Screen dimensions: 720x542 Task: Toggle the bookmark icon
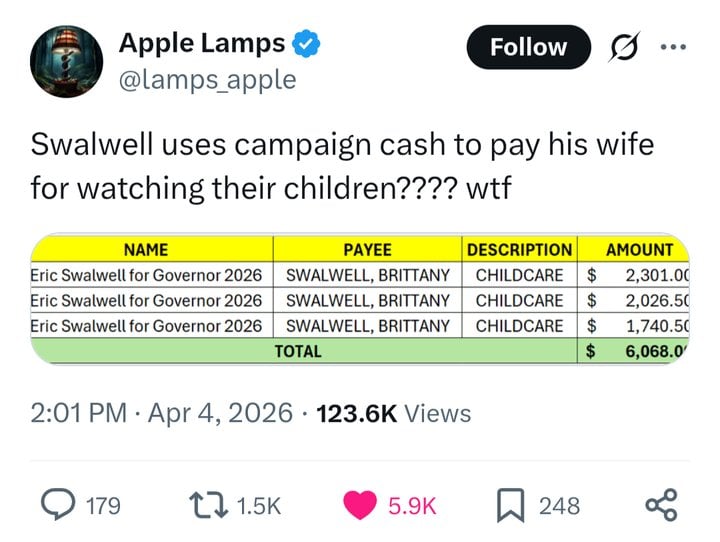[x=511, y=505]
